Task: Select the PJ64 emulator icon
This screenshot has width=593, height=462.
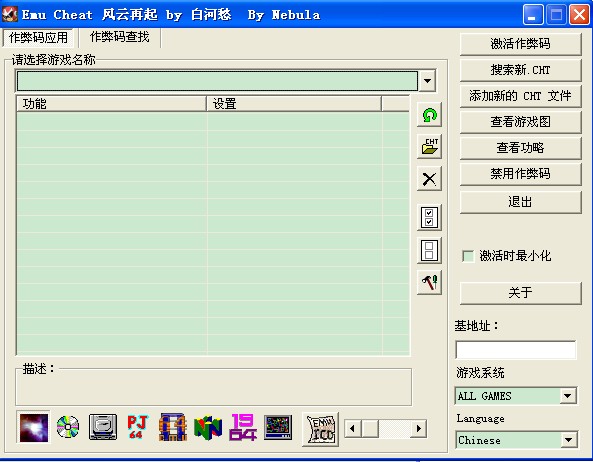Action: [x=138, y=427]
